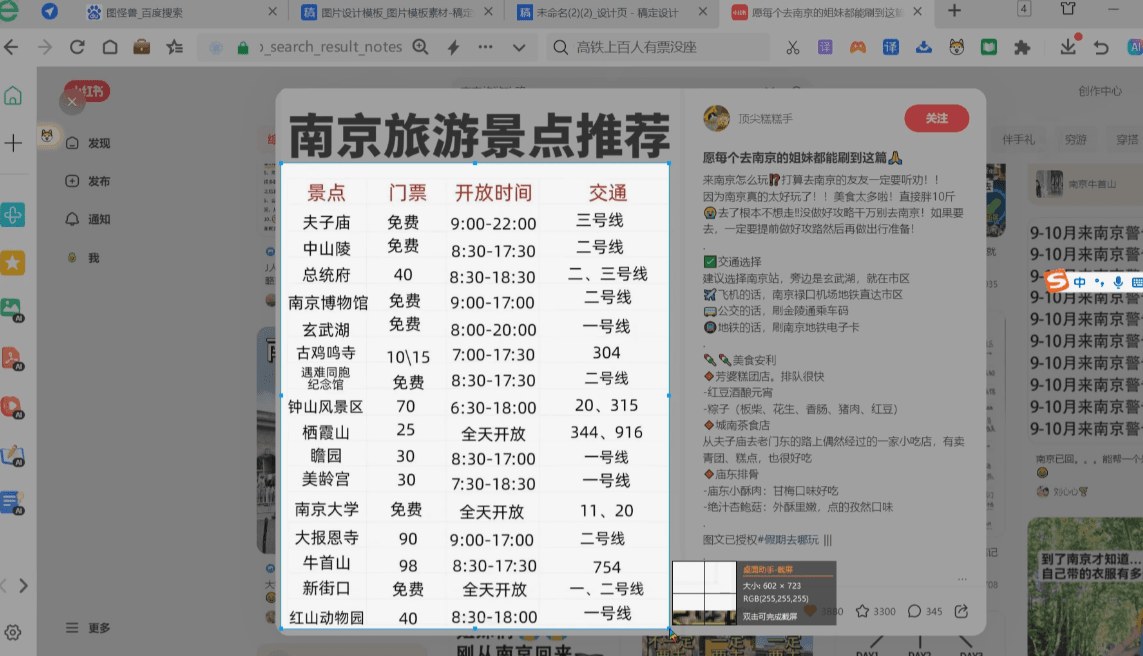Click the zoom magnifier in address bar
The width and height of the screenshot is (1143, 656).
click(421, 47)
